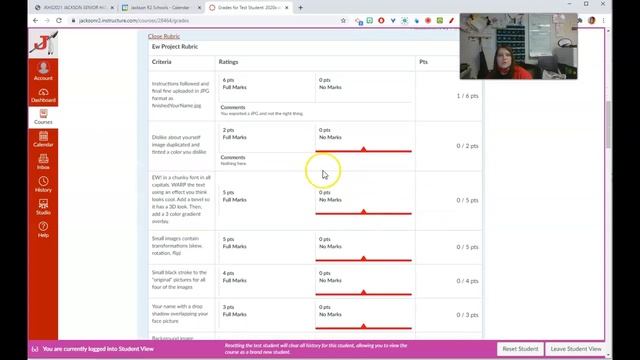Go to the Canvas Dashboard
The height and width of the screenshot is (360, 640).
pyautogui.click(x=43, y=96)
